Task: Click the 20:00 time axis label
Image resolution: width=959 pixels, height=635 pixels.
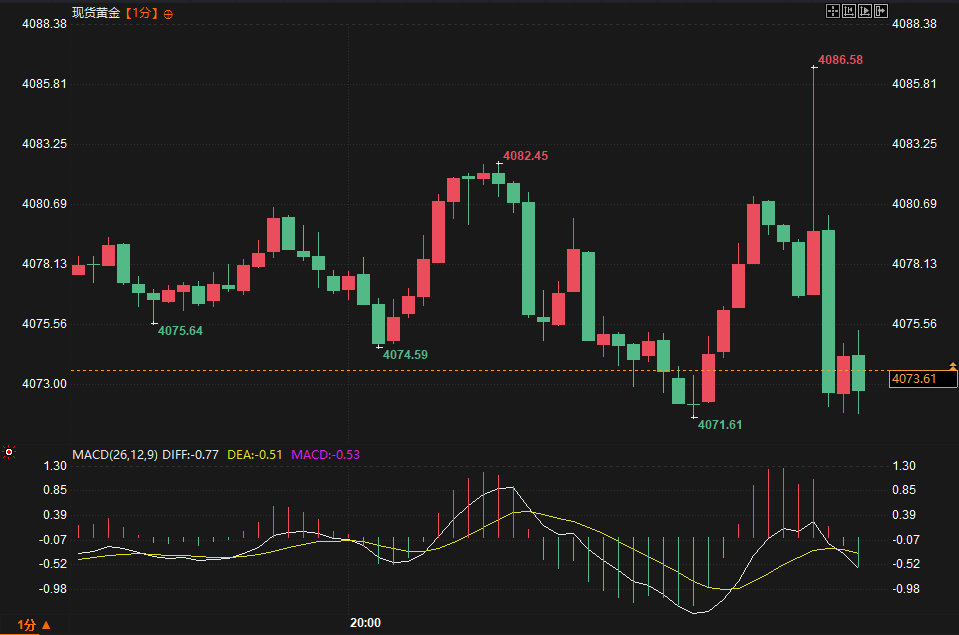Action: (365, 623)
